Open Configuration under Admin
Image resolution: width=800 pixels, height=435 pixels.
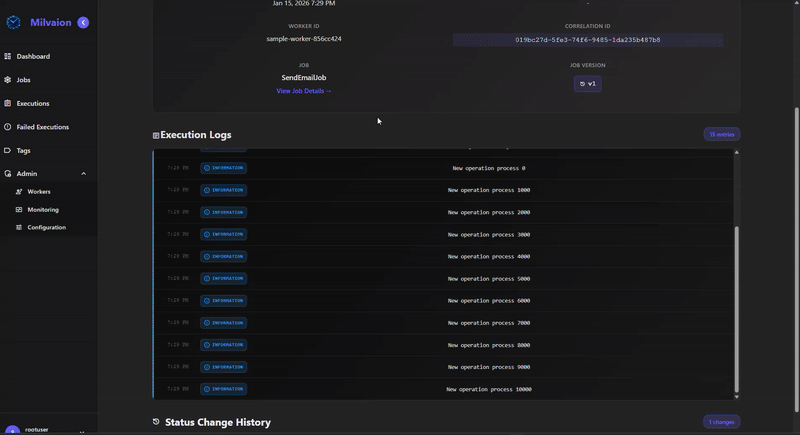click(46, 227)
